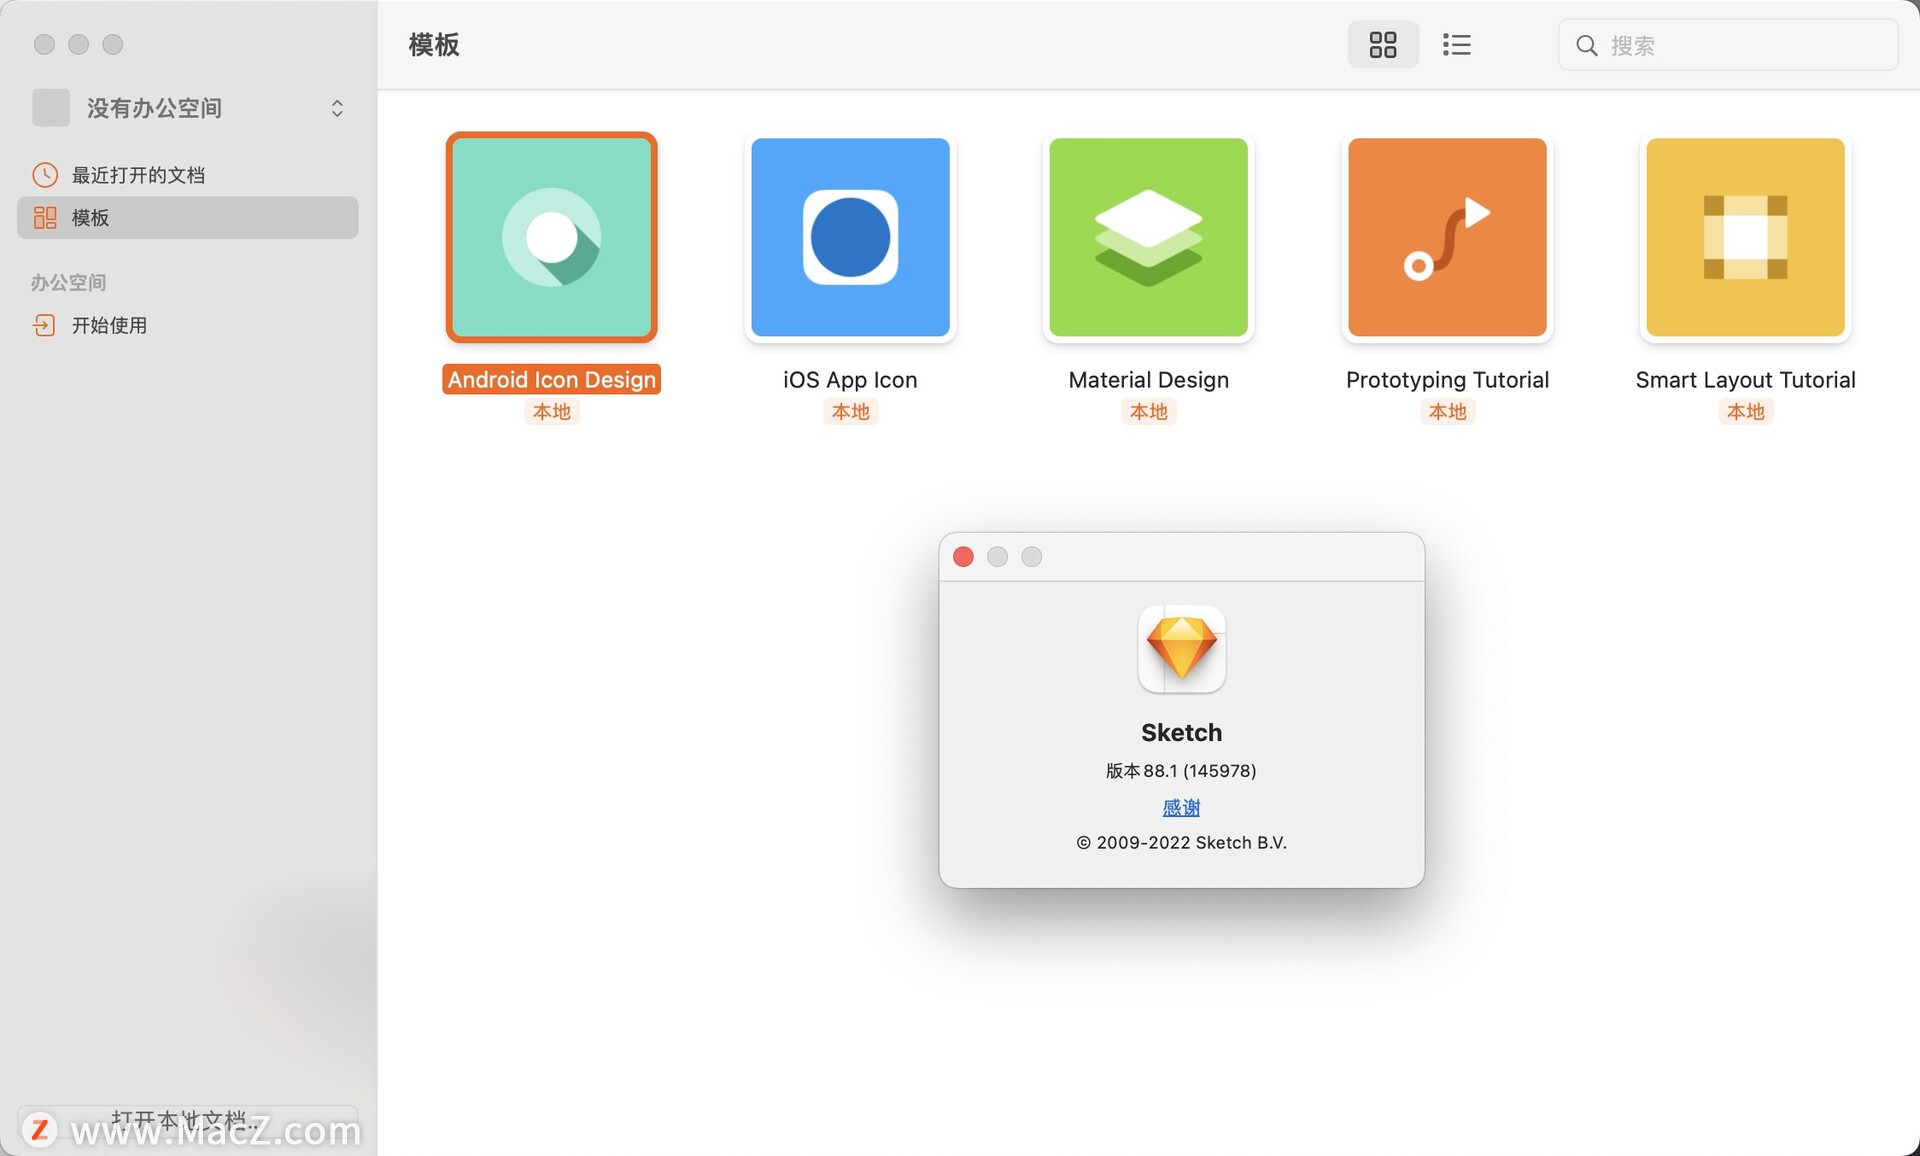Screen dimensions: 1920x1156
Task: Click 本地 badge under Smart Layout Tutorial
Action: [x=1745, y=412]
